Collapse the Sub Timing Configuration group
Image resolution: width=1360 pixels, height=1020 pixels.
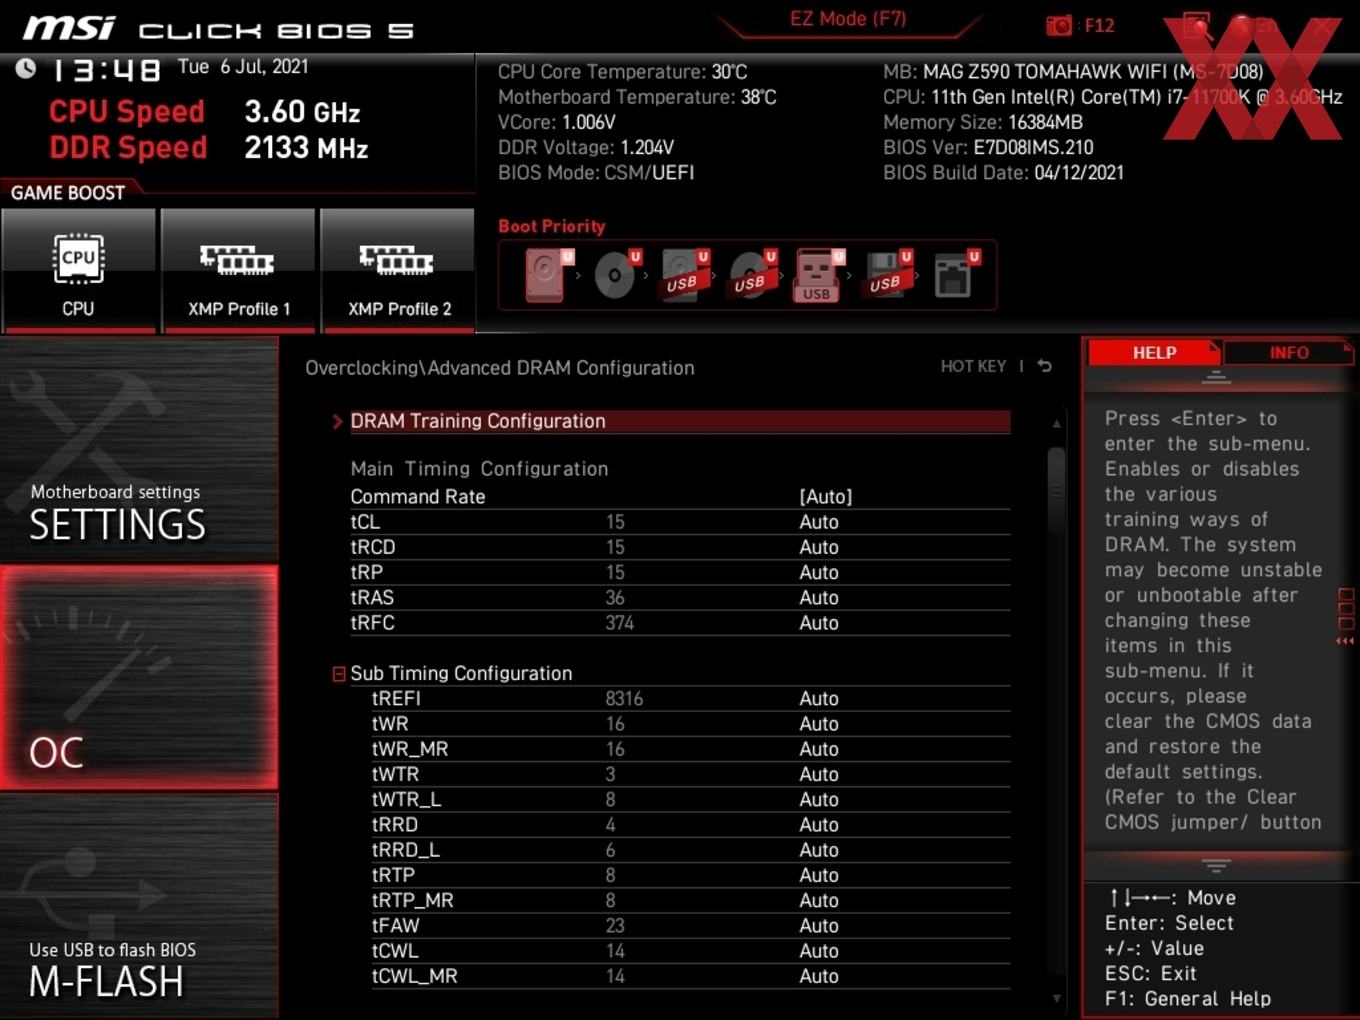pos(339,674)
